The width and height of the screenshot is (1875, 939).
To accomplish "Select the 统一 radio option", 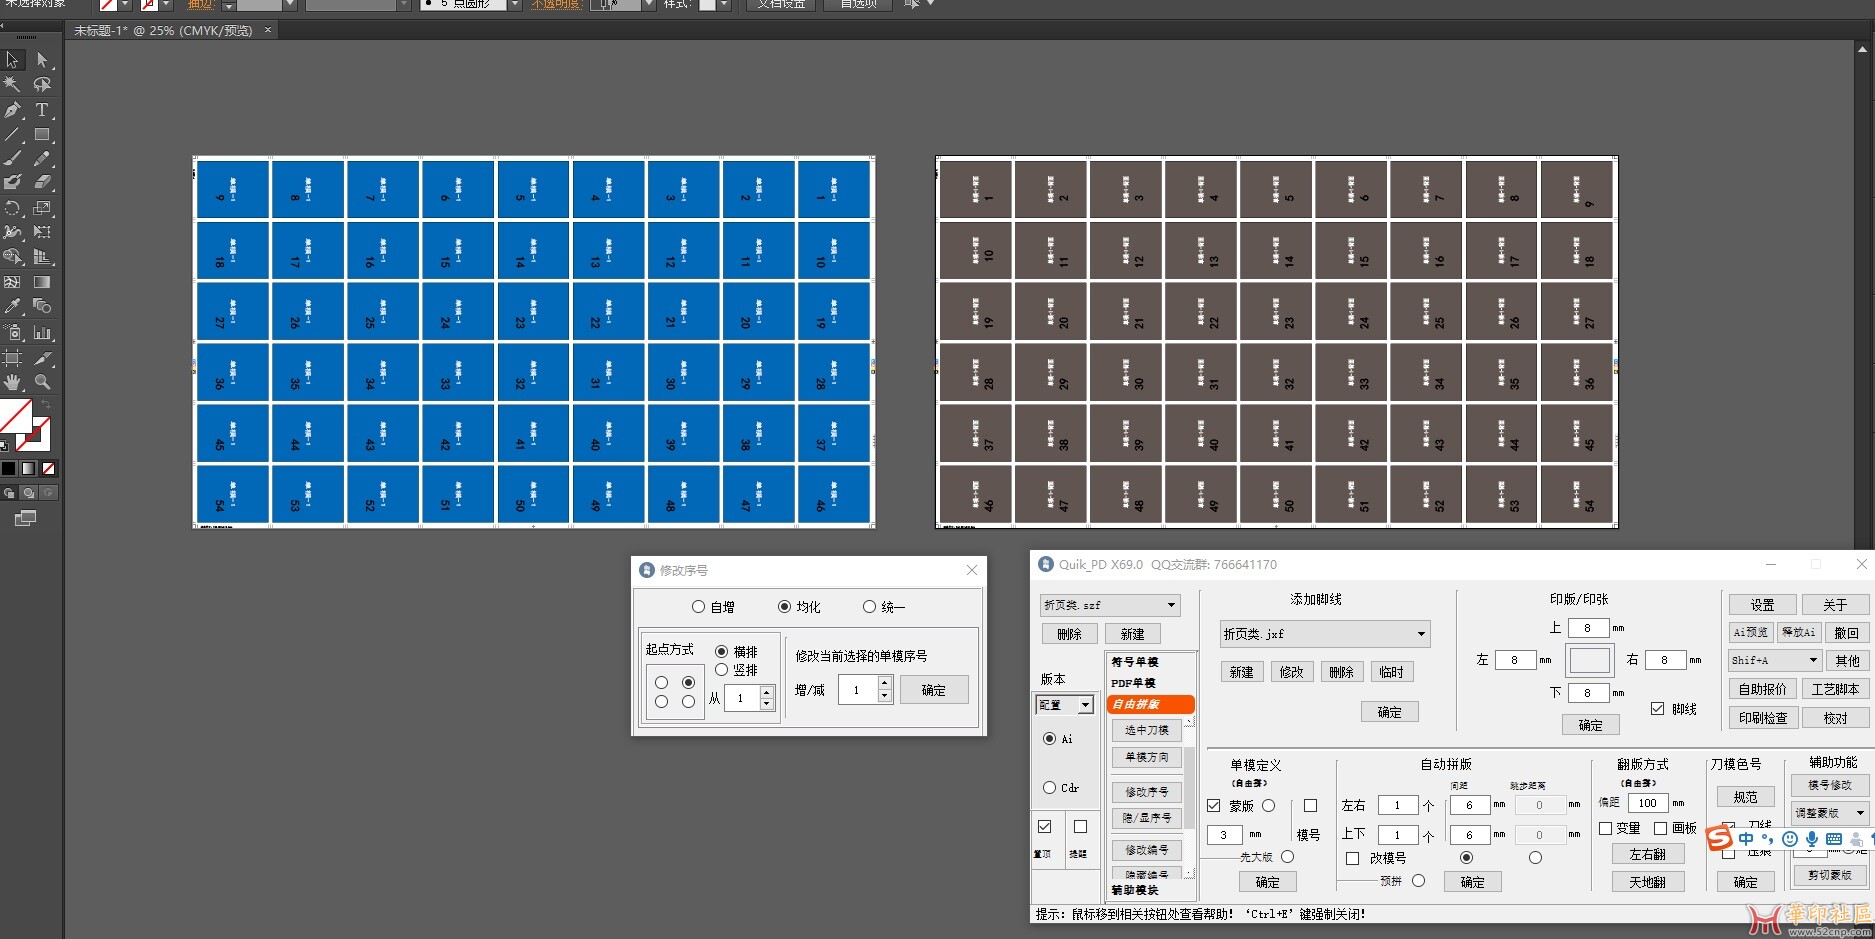I will [869, 607].
